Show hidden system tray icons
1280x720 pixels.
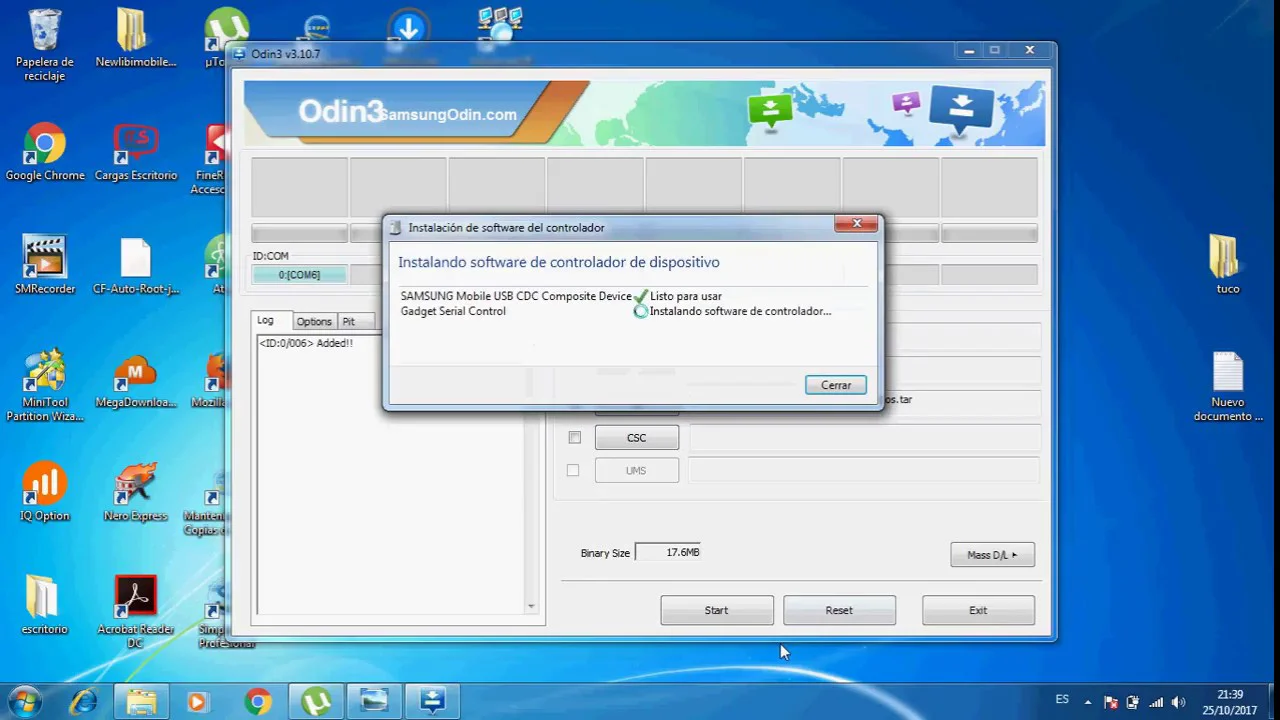(1089, 700)
